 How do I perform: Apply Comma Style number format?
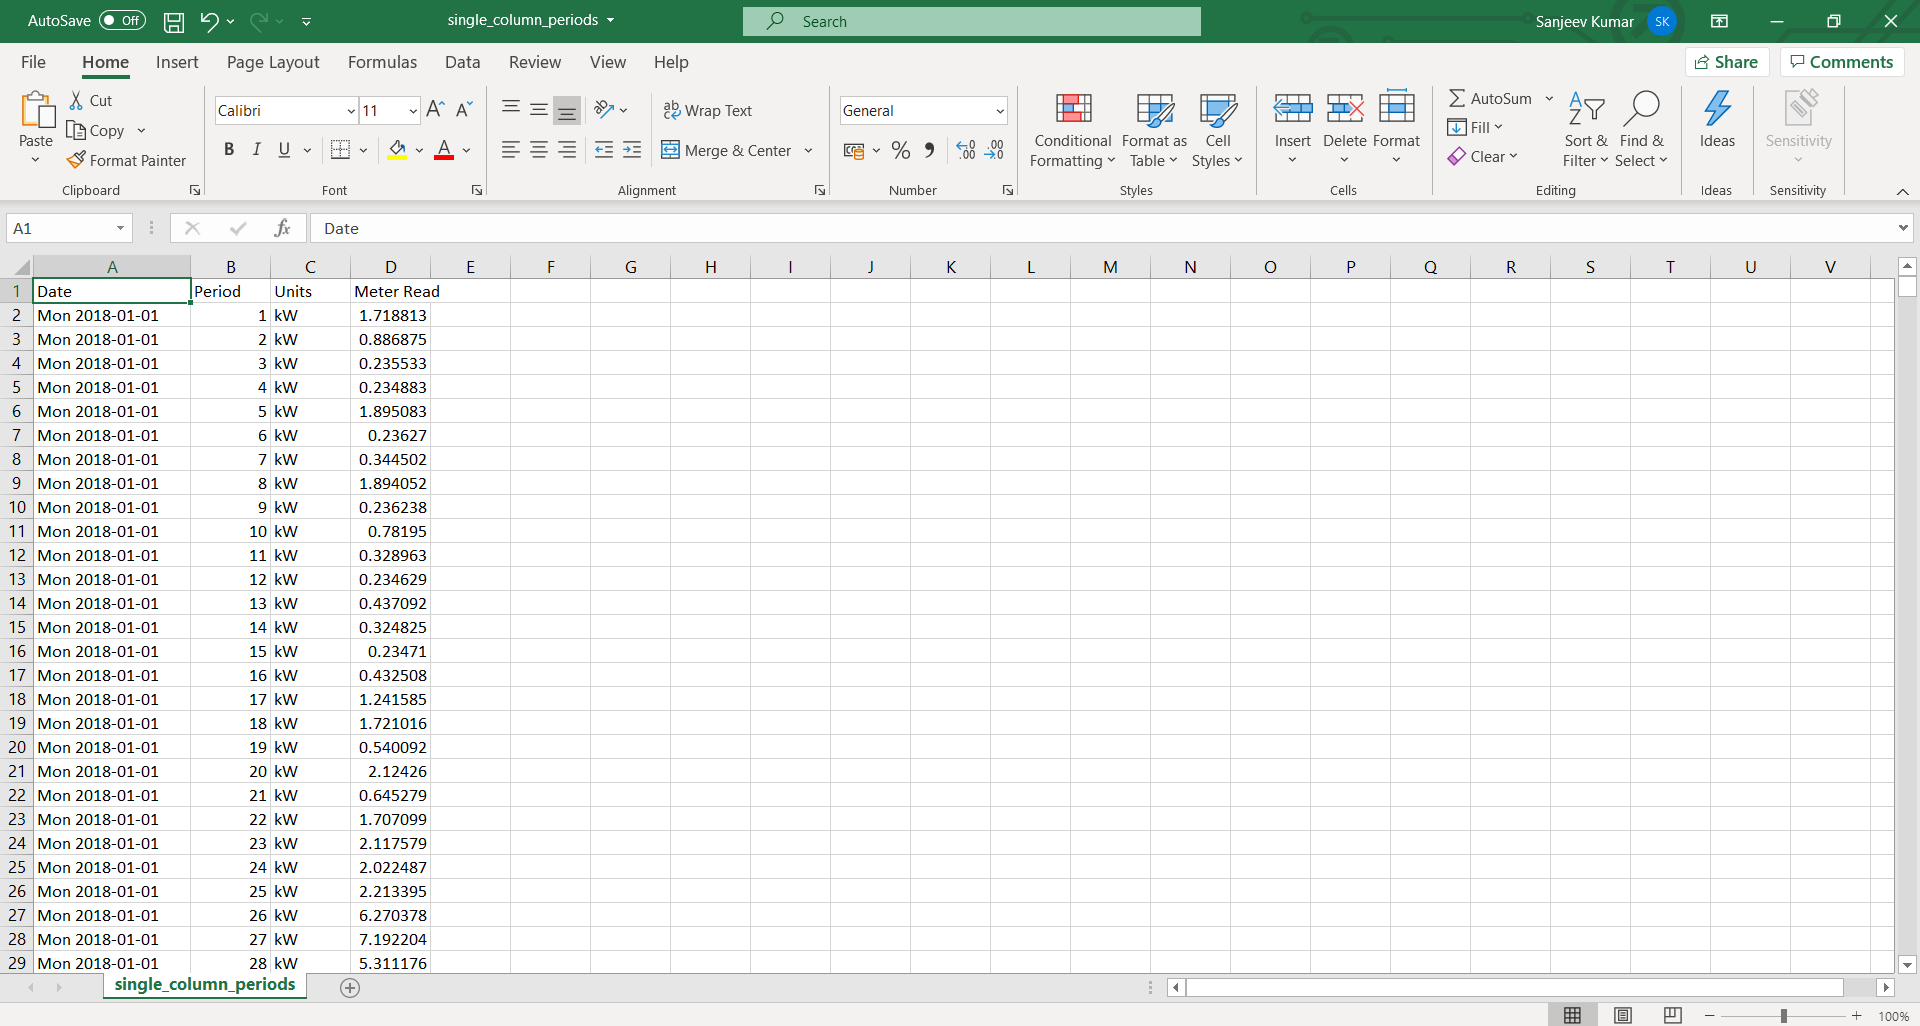click(930, 150)
